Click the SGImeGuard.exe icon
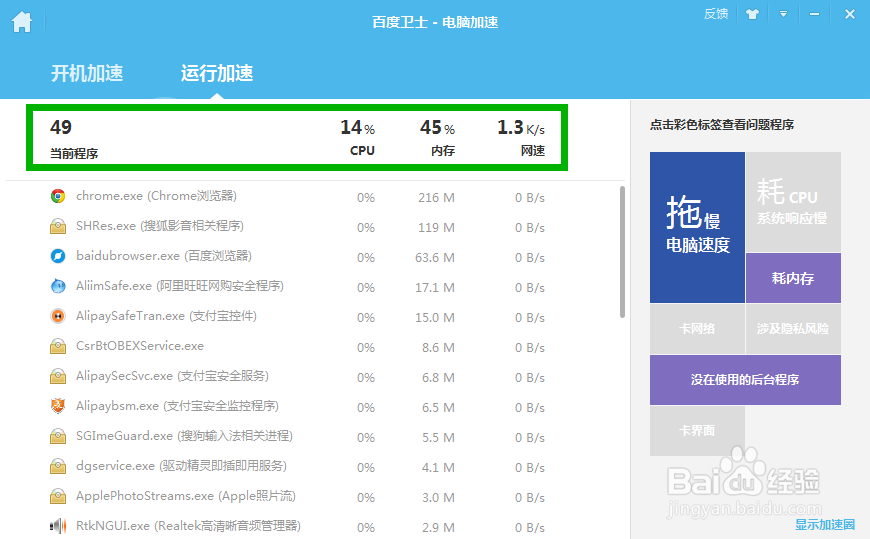 [x=58, y=436]
